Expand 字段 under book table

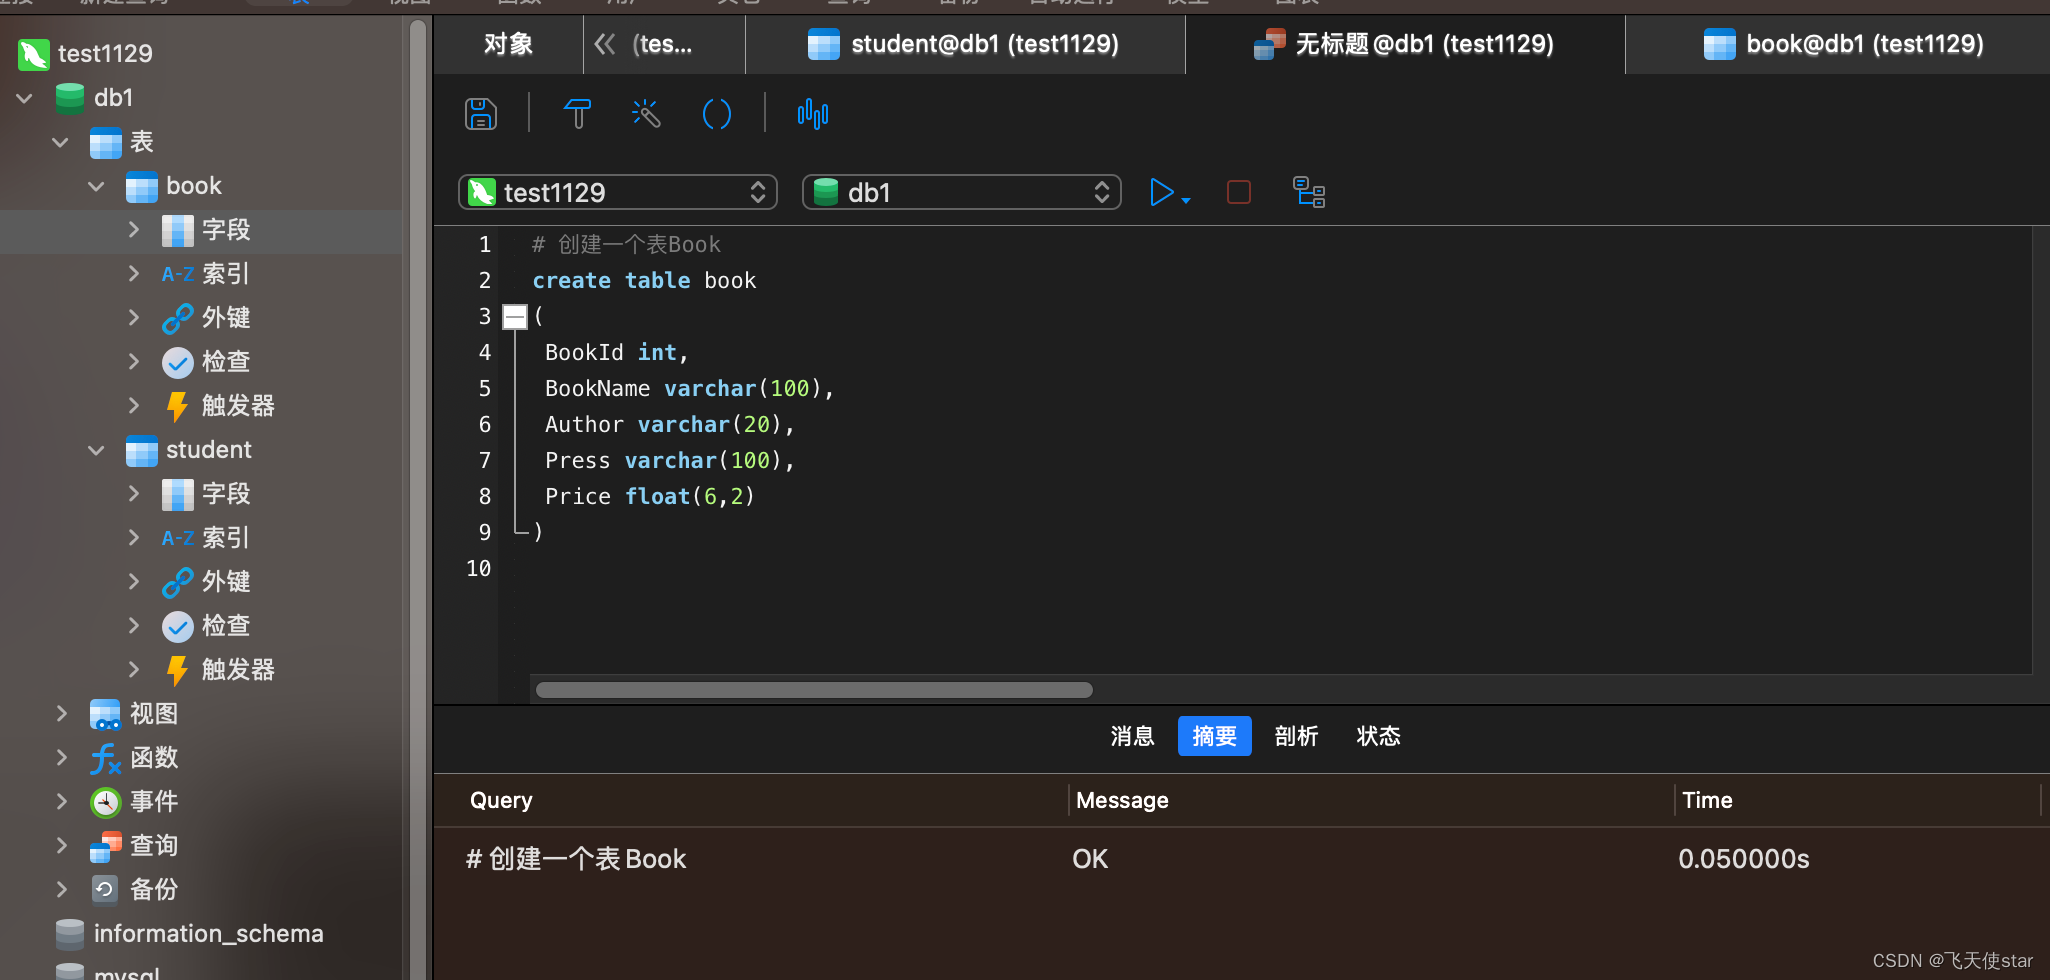tap(134, 230)
